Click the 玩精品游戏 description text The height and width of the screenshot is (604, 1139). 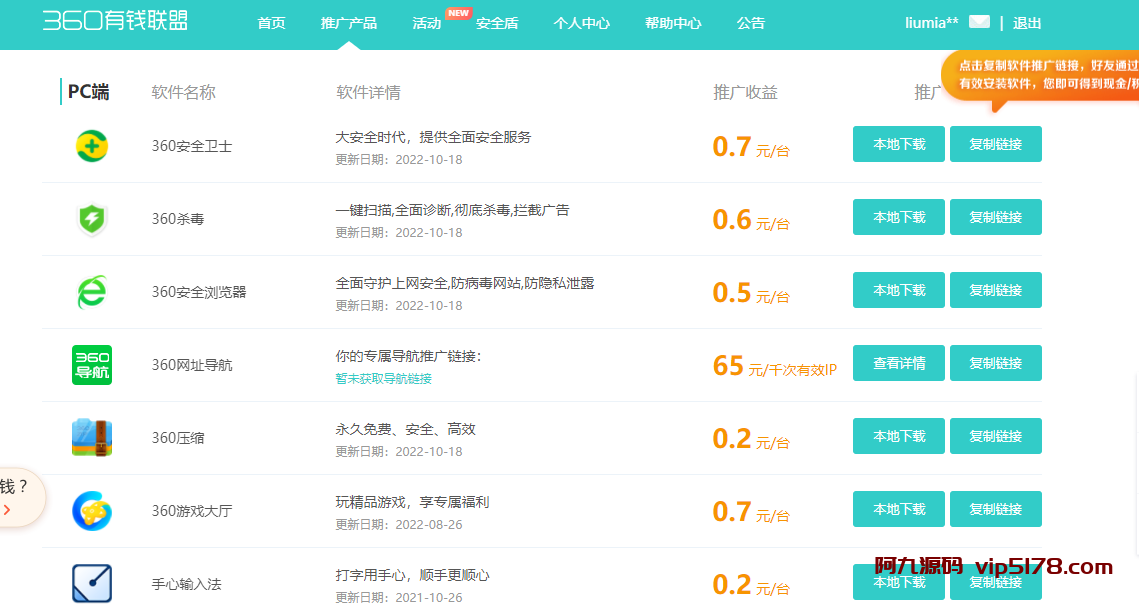click(x=412, y=502)
